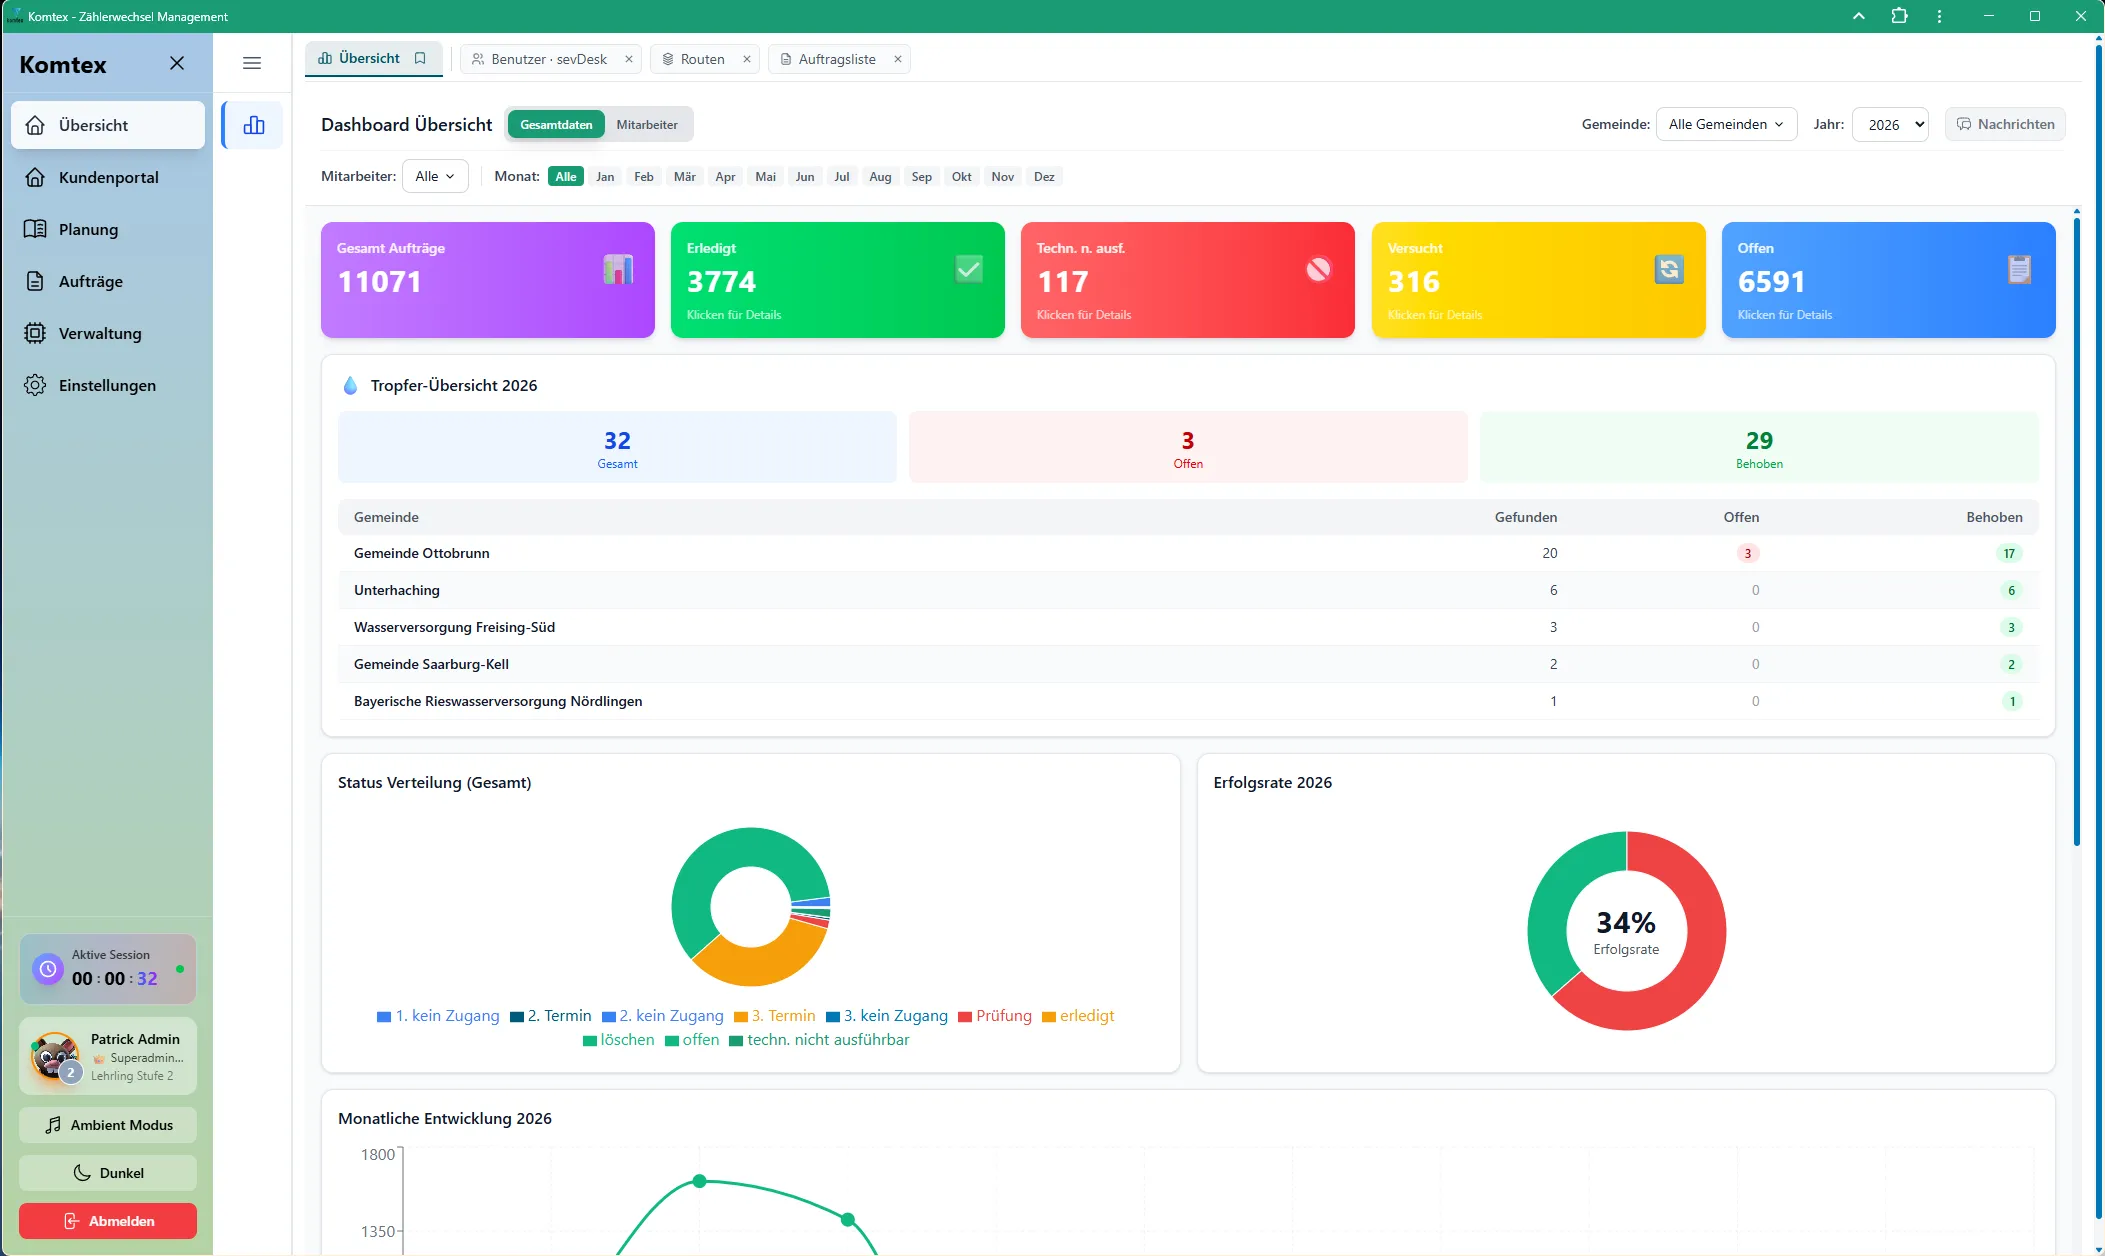Open the Aufträge section
Screen dimensions: 2105x1256
click(x=91, y=281)
